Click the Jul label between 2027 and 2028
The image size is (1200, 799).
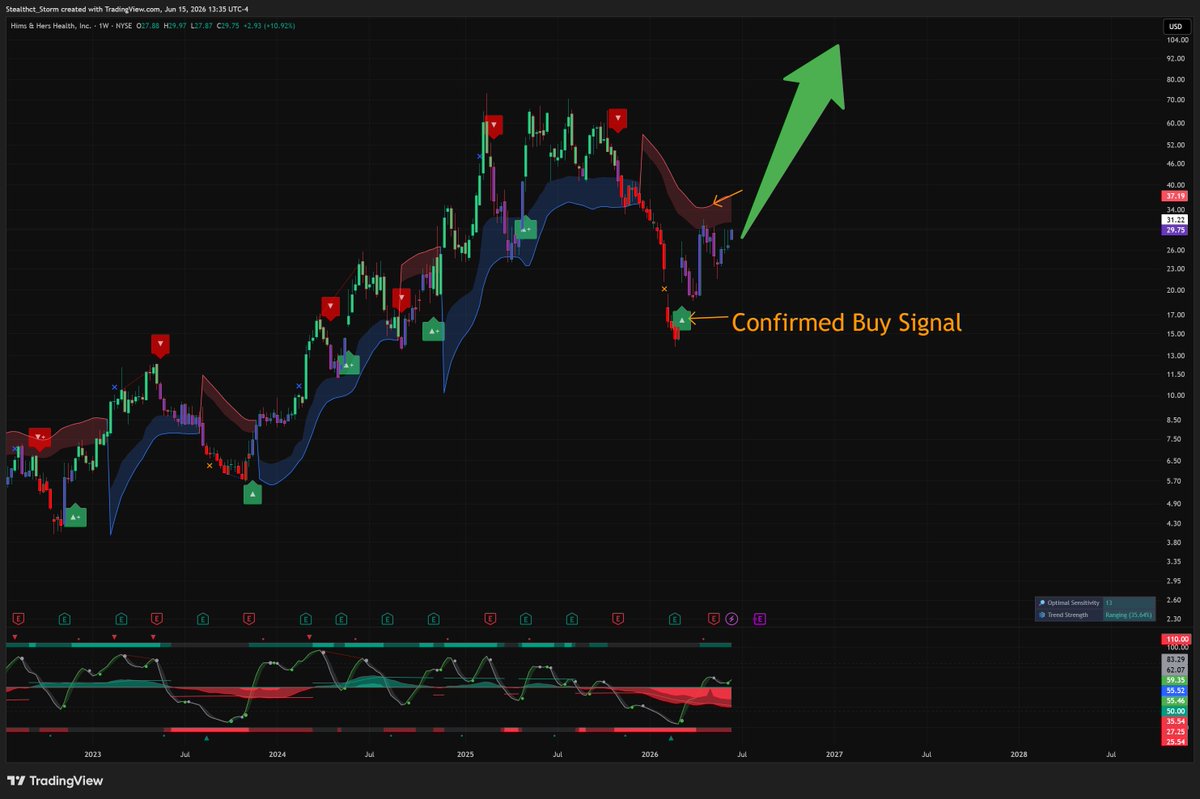pos(927,753)
